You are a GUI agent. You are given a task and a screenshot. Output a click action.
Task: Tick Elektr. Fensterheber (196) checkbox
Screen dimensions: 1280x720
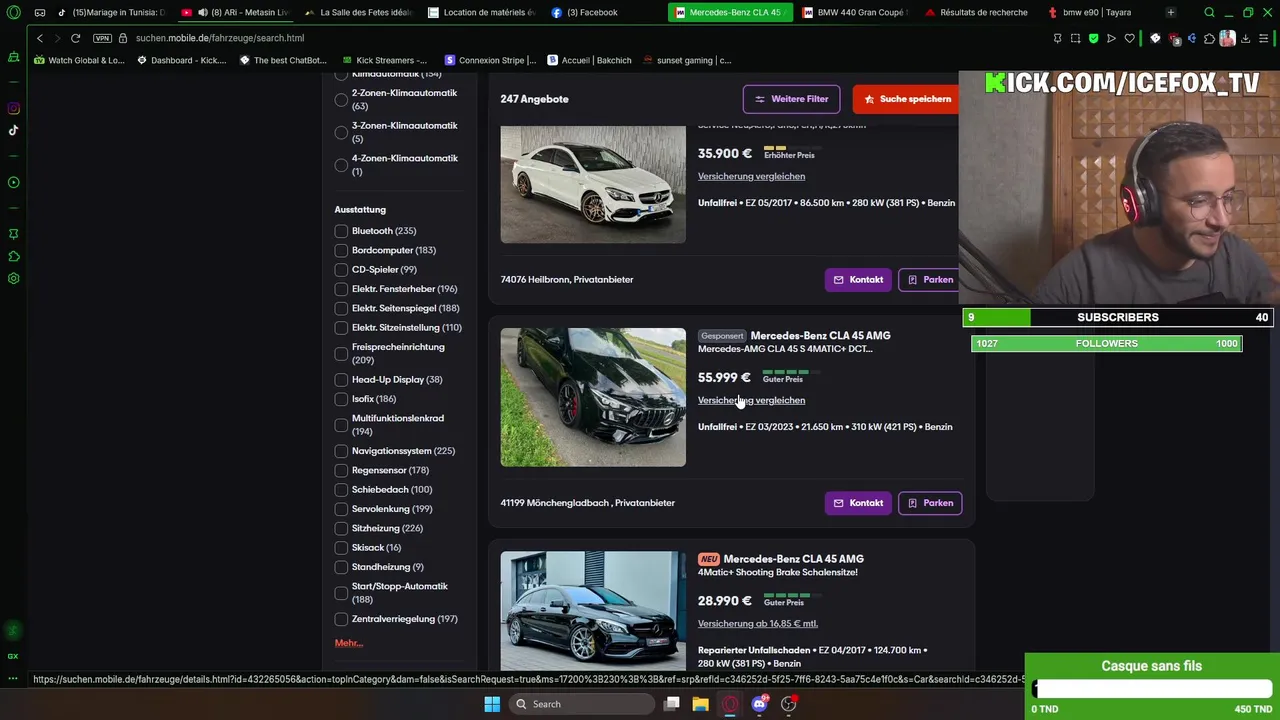(341, 289)
